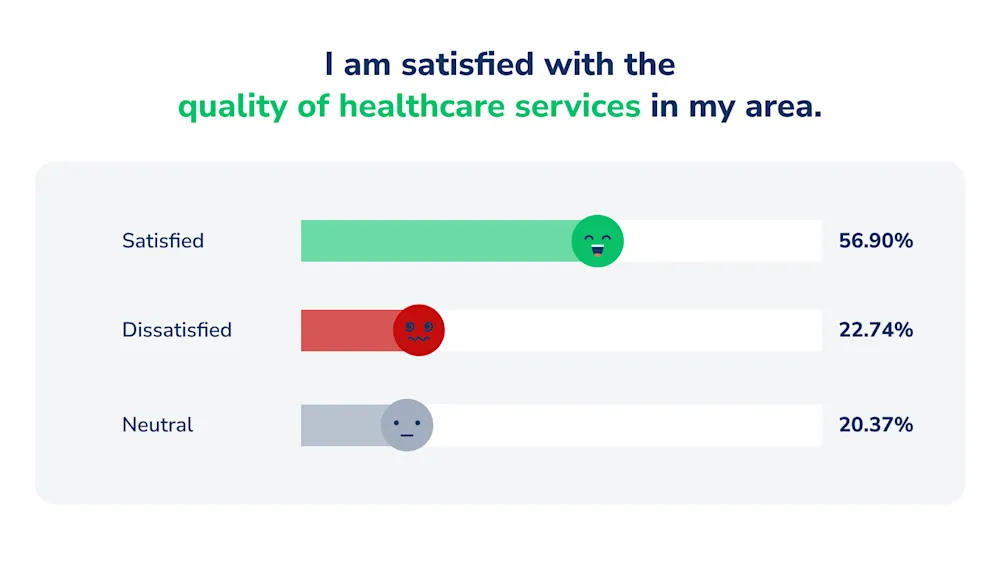Select the Satisfied label

[163, 241]
